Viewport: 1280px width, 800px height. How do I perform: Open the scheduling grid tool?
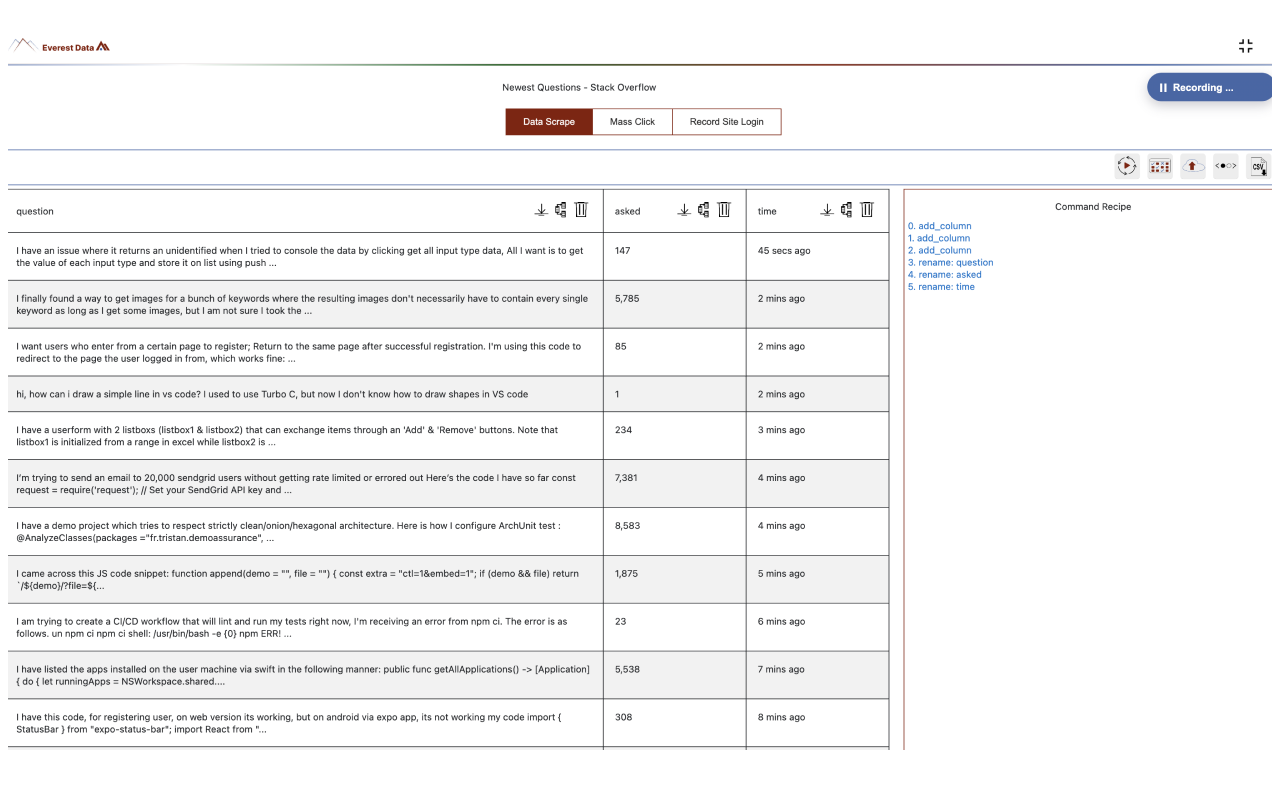(1159, 166)
